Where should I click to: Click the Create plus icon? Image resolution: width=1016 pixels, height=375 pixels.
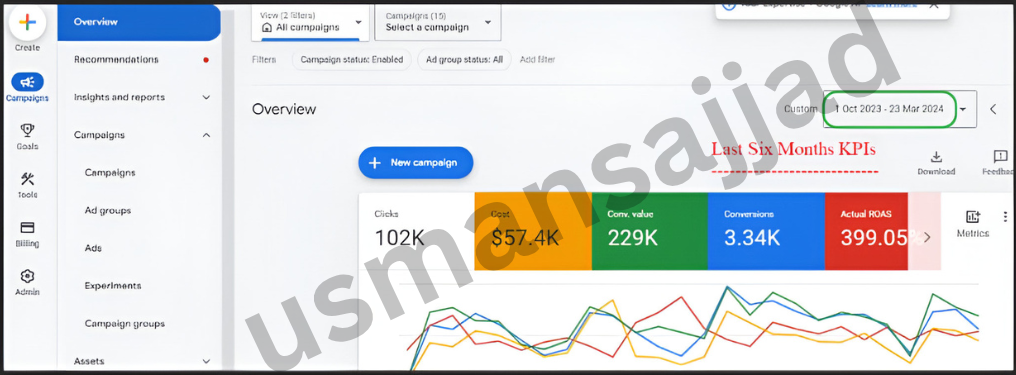[x=27, y=23]
